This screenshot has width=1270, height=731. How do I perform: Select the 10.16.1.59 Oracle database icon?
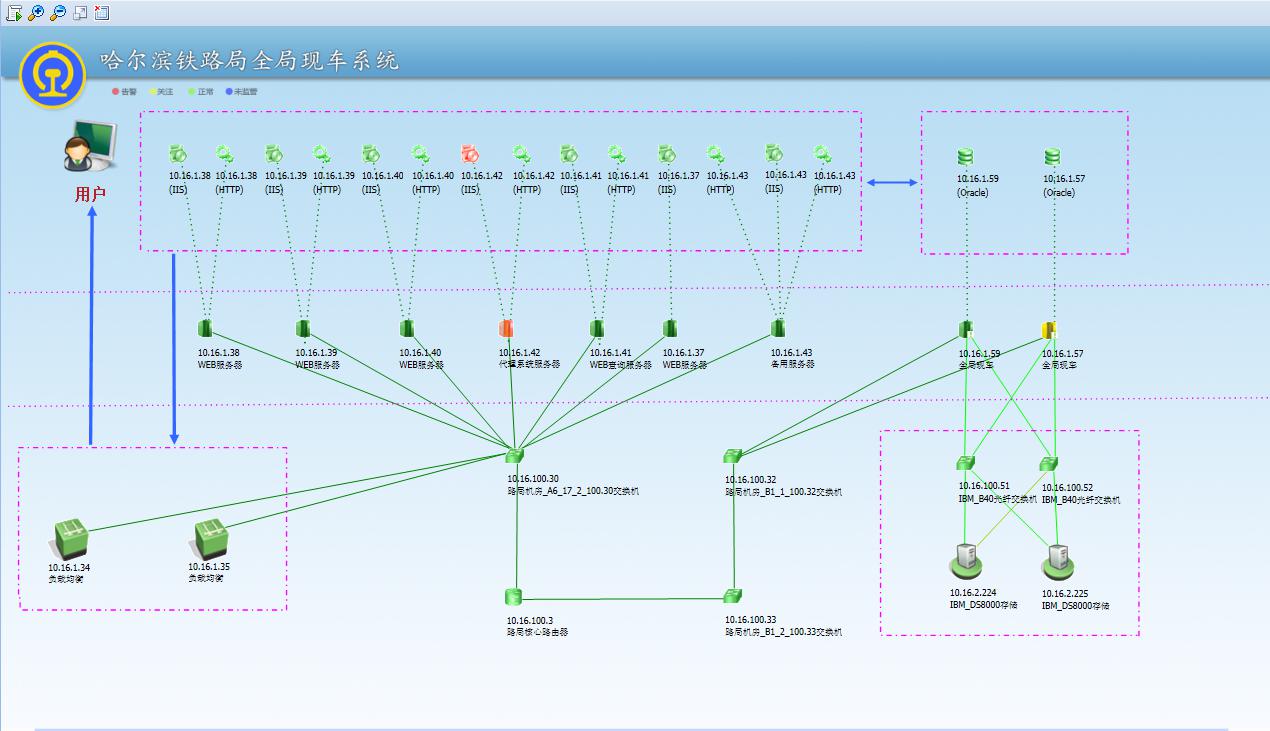[x=964, y=157]
